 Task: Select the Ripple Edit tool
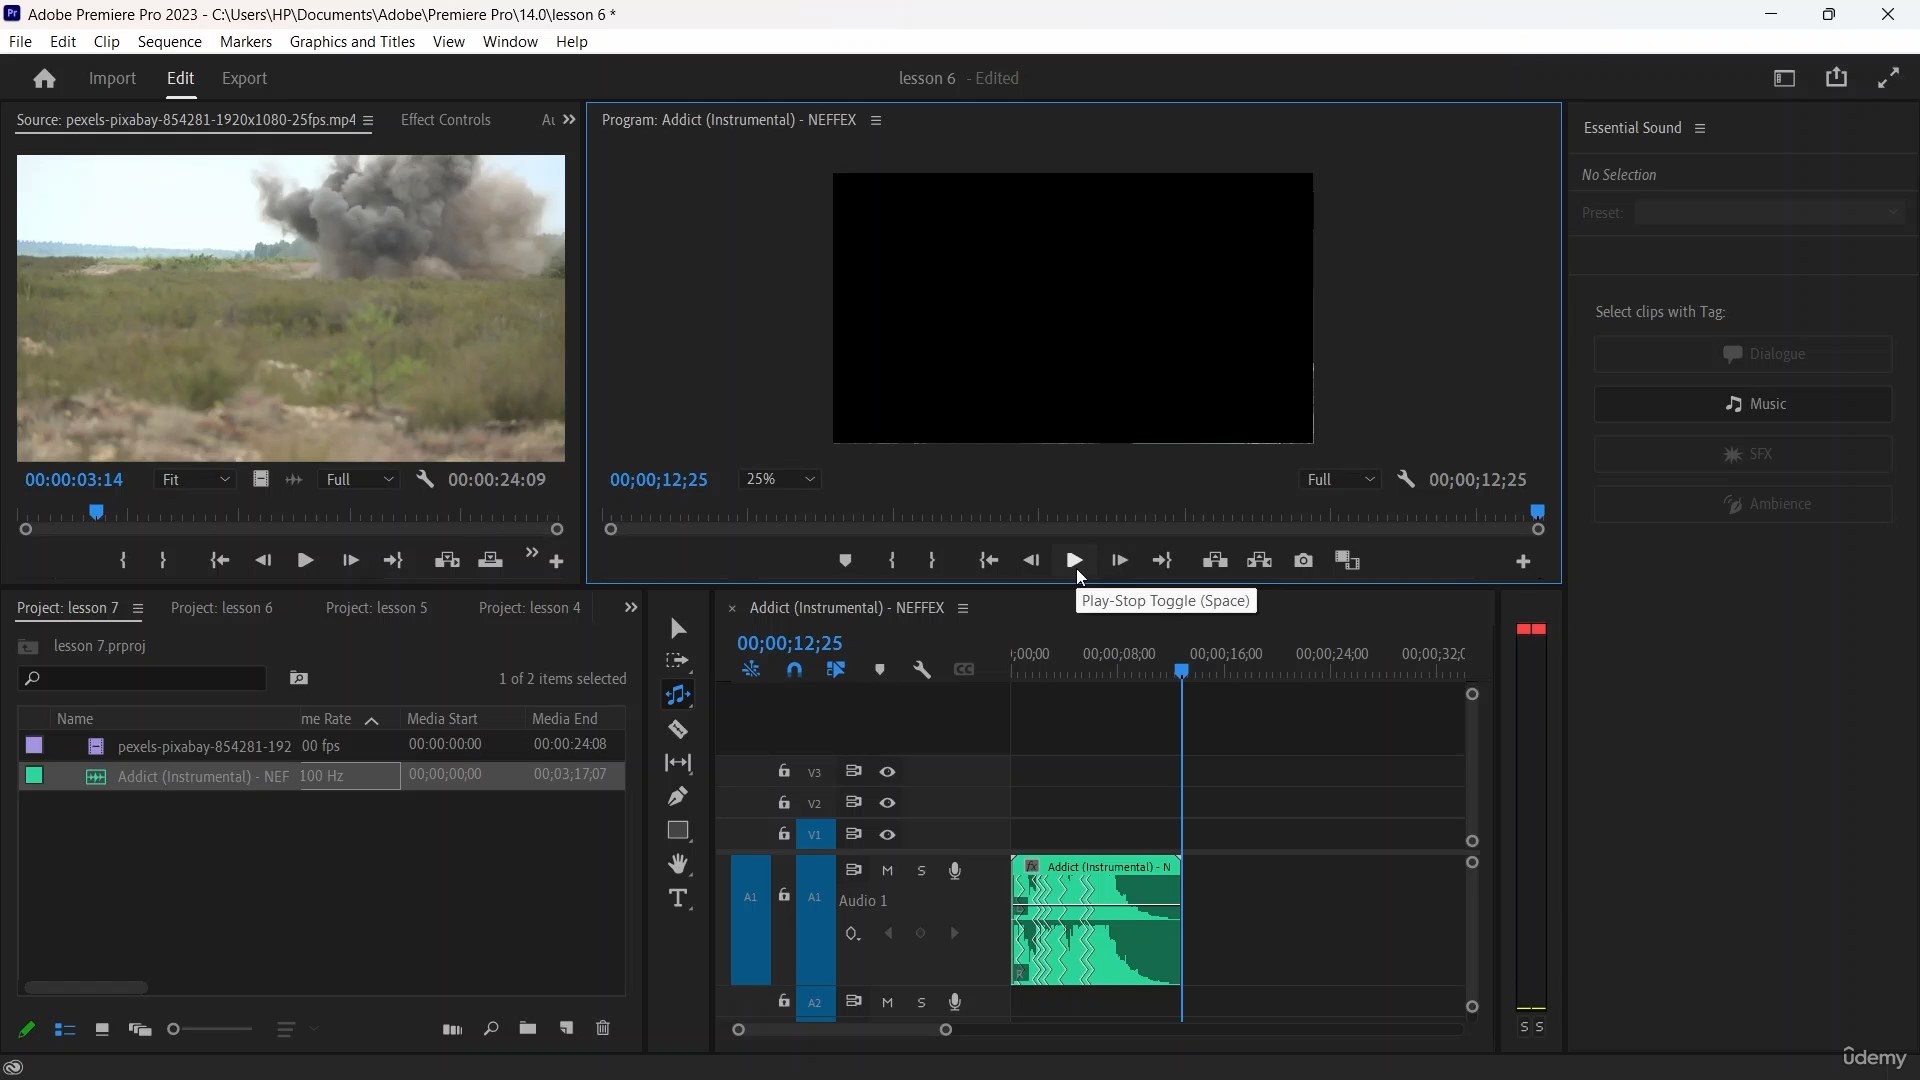coord(678,695)
